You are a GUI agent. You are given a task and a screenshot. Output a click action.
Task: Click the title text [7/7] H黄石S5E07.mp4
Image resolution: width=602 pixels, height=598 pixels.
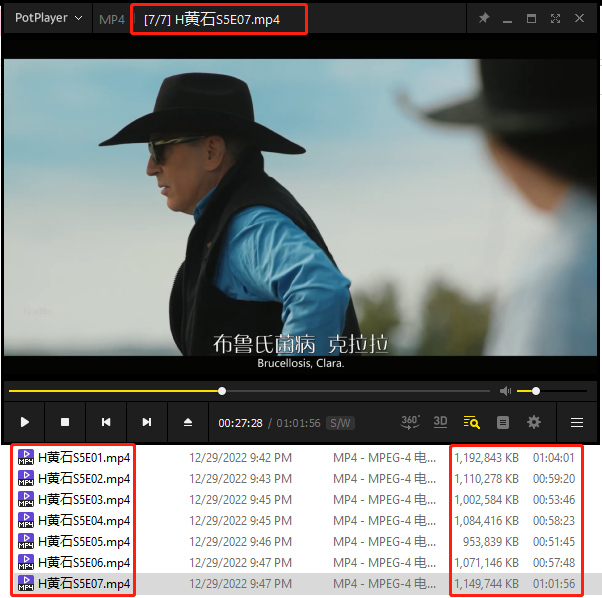pos(212,19)
